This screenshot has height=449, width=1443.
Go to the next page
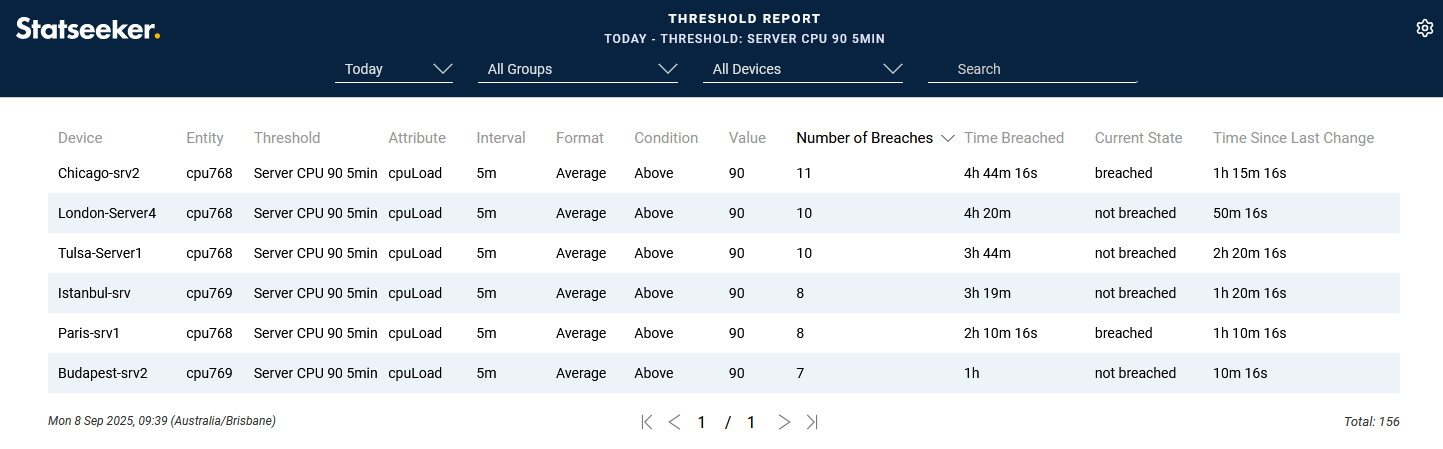point(784,422)
